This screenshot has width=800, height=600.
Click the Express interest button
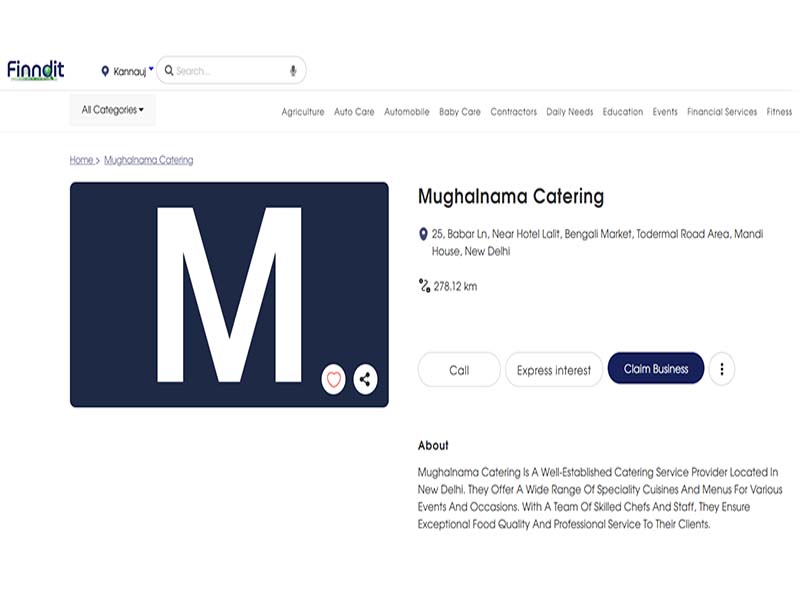(554, 370)
